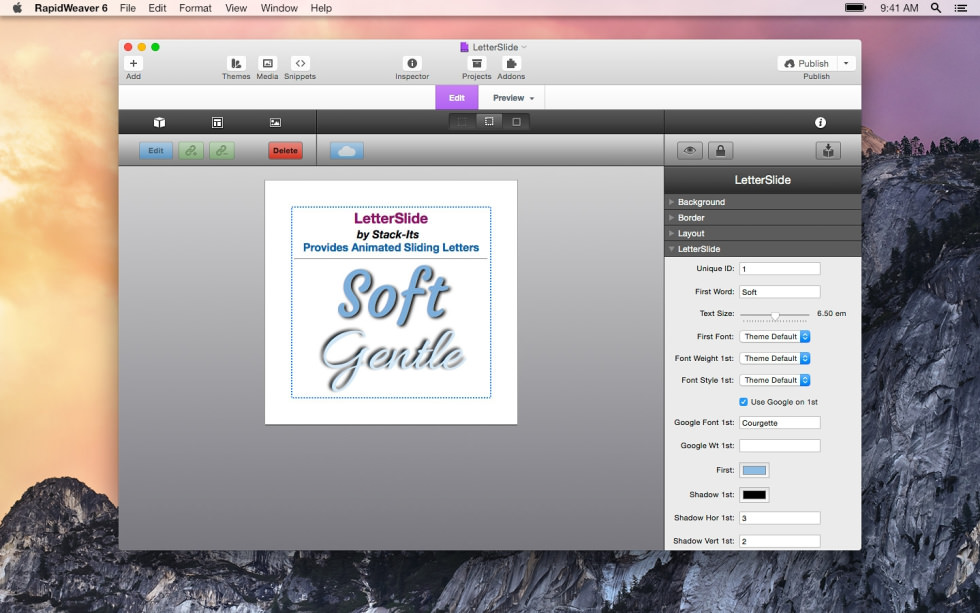Viewport: 980px width, 613px height.
Task: Click the export stack box icon
Action: pyautogui.click(x=828, y=151)
